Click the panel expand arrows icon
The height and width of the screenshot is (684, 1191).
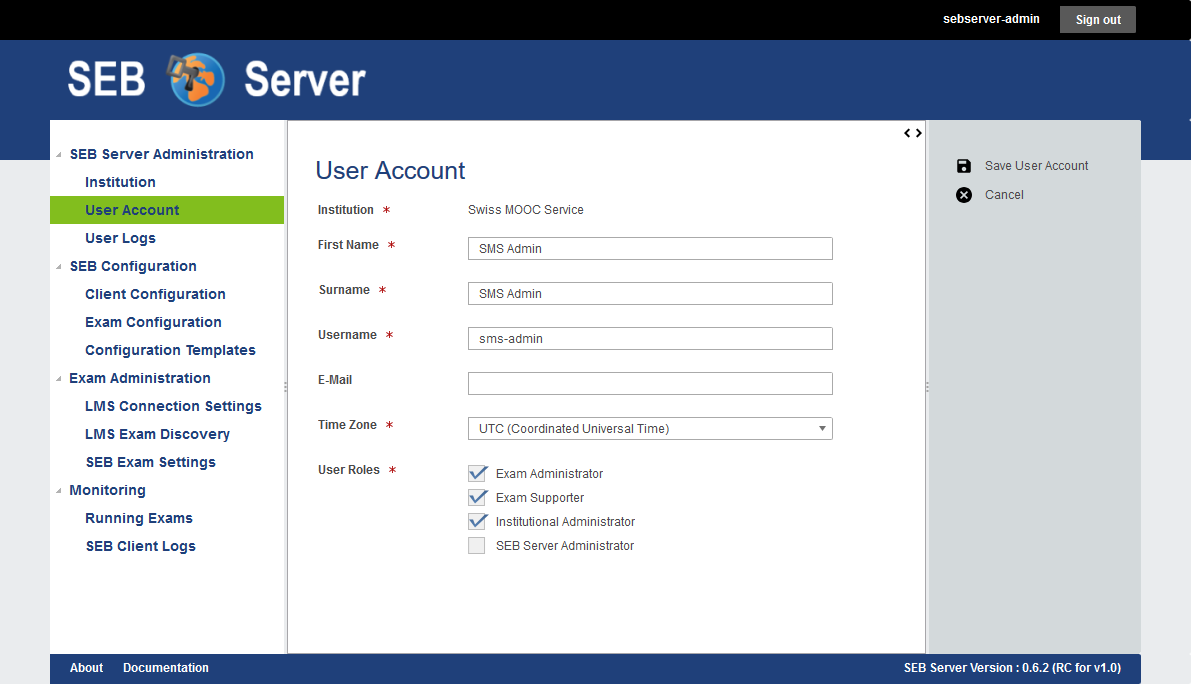[912, 133]
